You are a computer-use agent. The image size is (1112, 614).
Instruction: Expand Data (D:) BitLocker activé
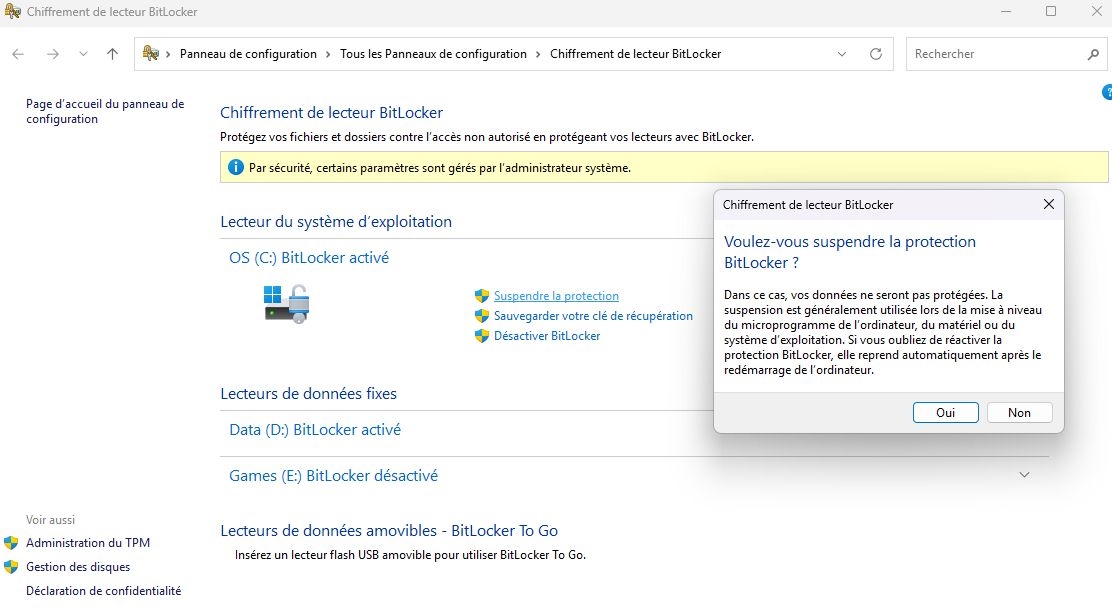tap(315, 430)
